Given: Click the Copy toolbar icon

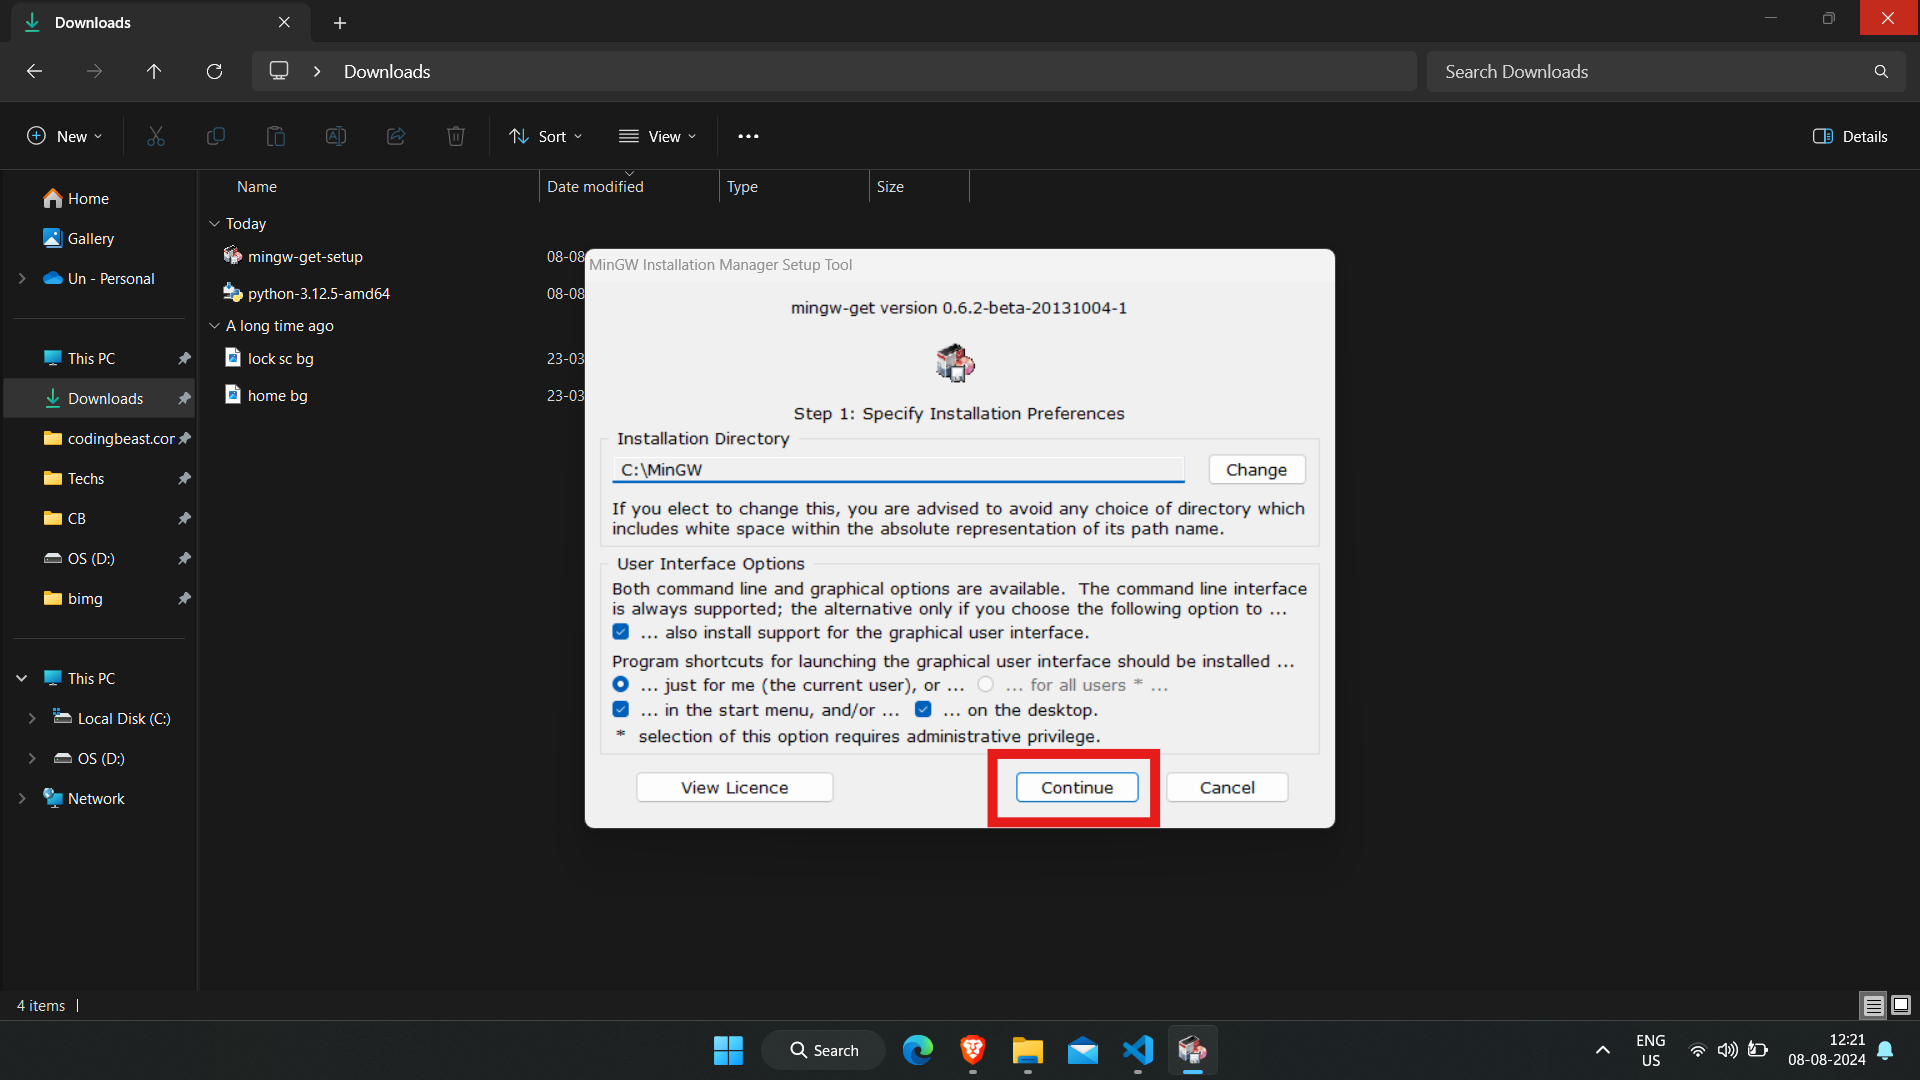Looking at the screenshot, I should (216, 136).
